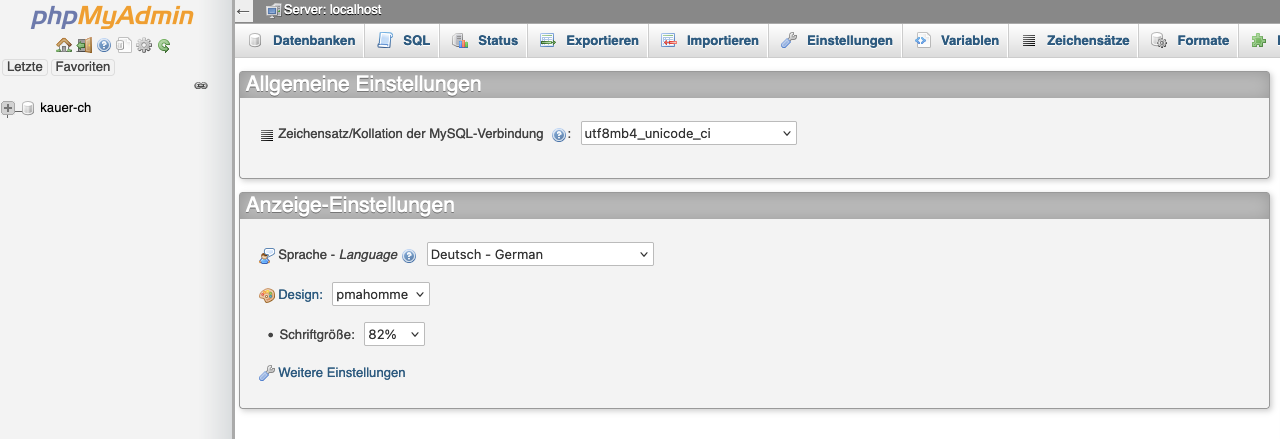Open the utf8mb4_unicode_ci collation dropdown
This screenshot has height=439, width=1280.
point(688,133)
